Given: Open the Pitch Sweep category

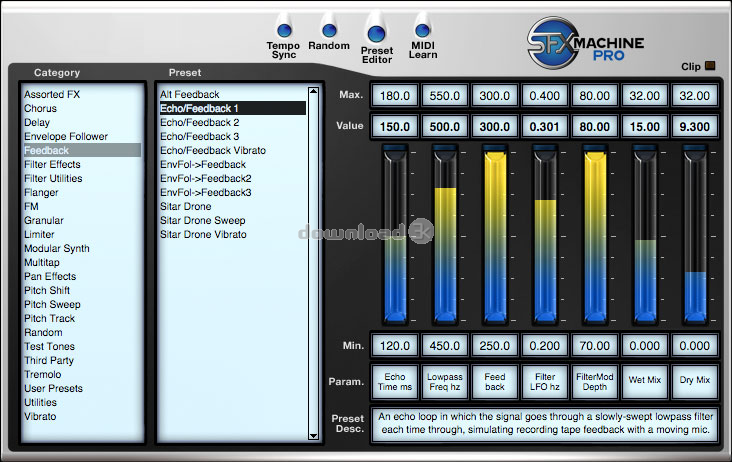Looking at the screenshot, I should point(52,304).
